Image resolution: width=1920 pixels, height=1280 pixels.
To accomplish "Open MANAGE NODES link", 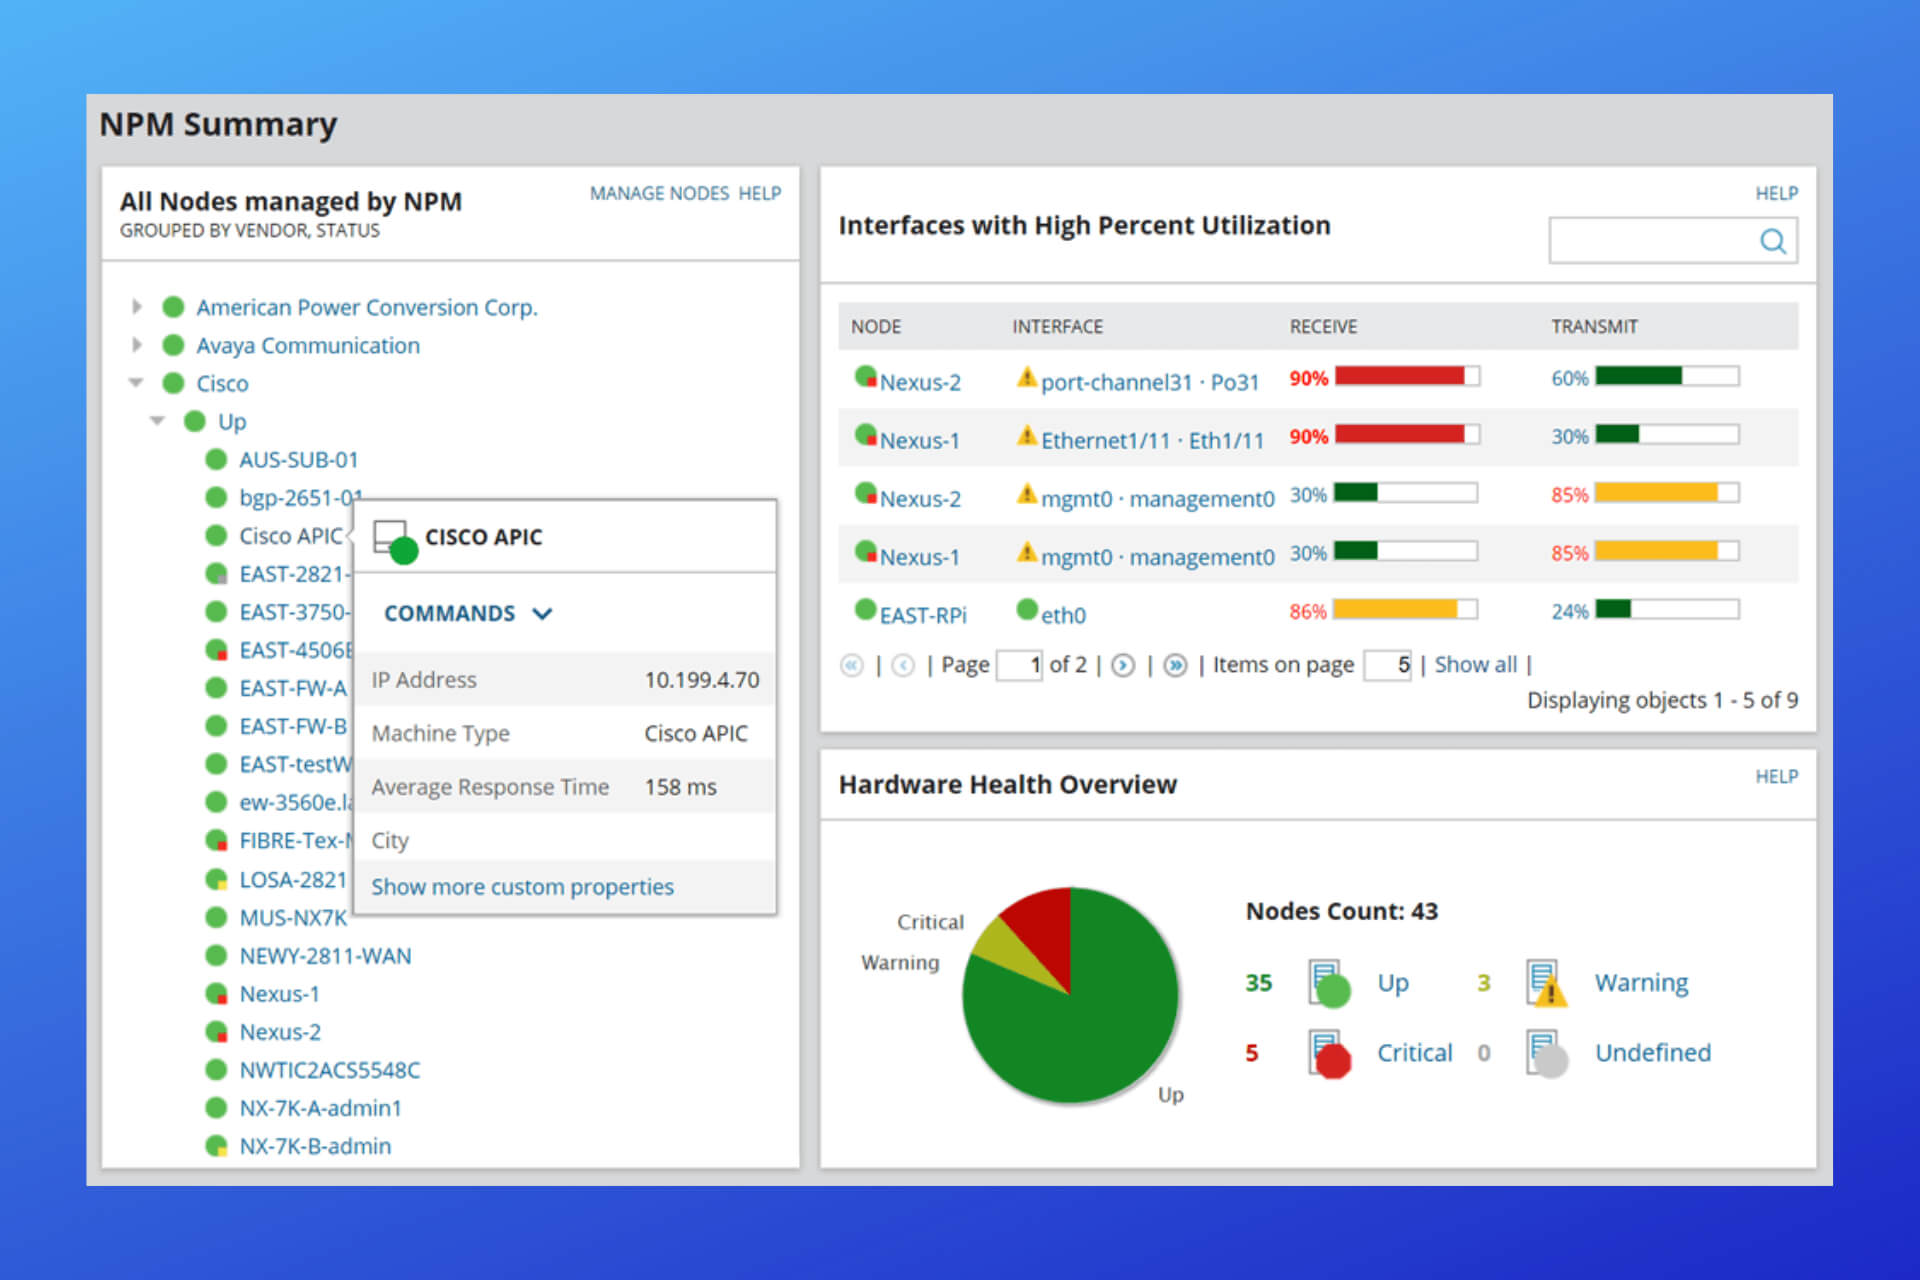I will point(659,193).
